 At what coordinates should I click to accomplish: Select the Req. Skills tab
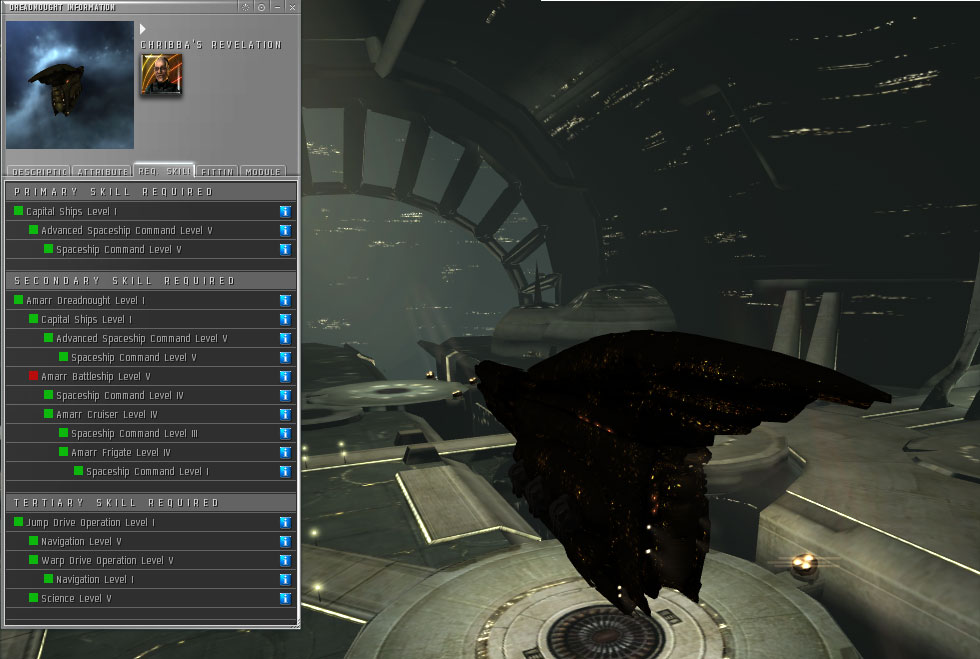(164, 171)
